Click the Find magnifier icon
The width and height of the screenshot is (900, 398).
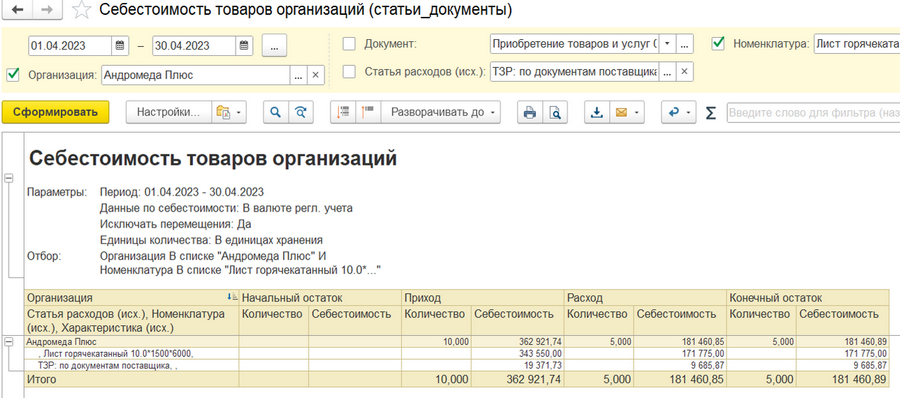(276, 113)
